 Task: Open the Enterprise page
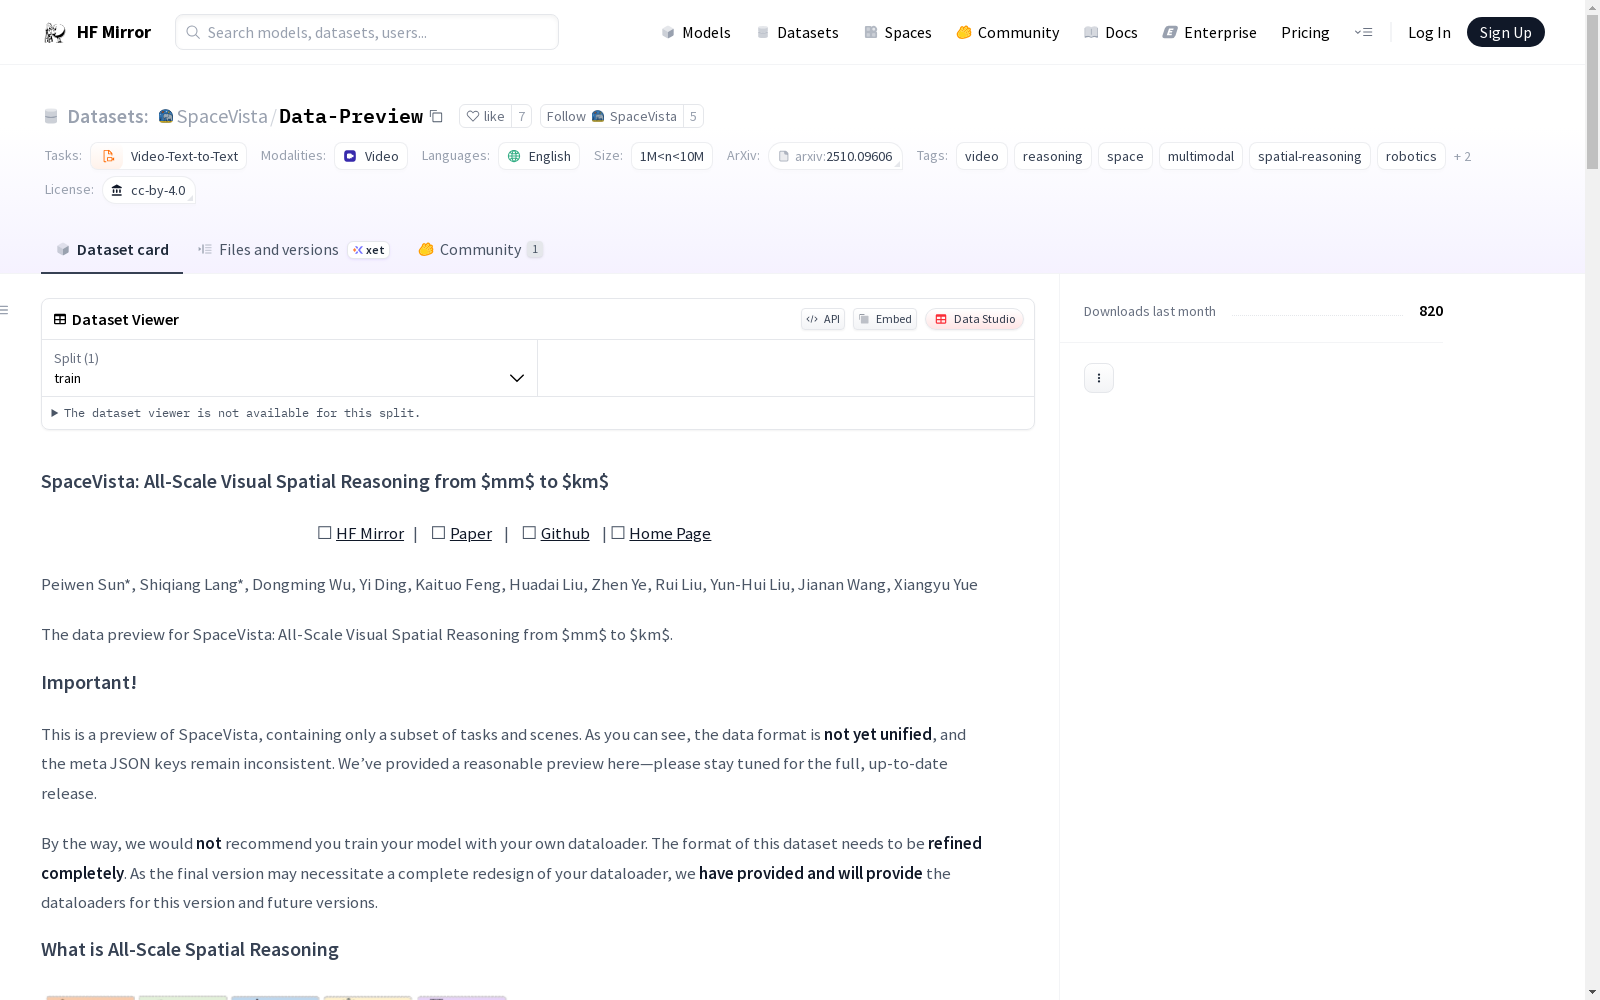pyautogui.click(x=1209, y=32)
